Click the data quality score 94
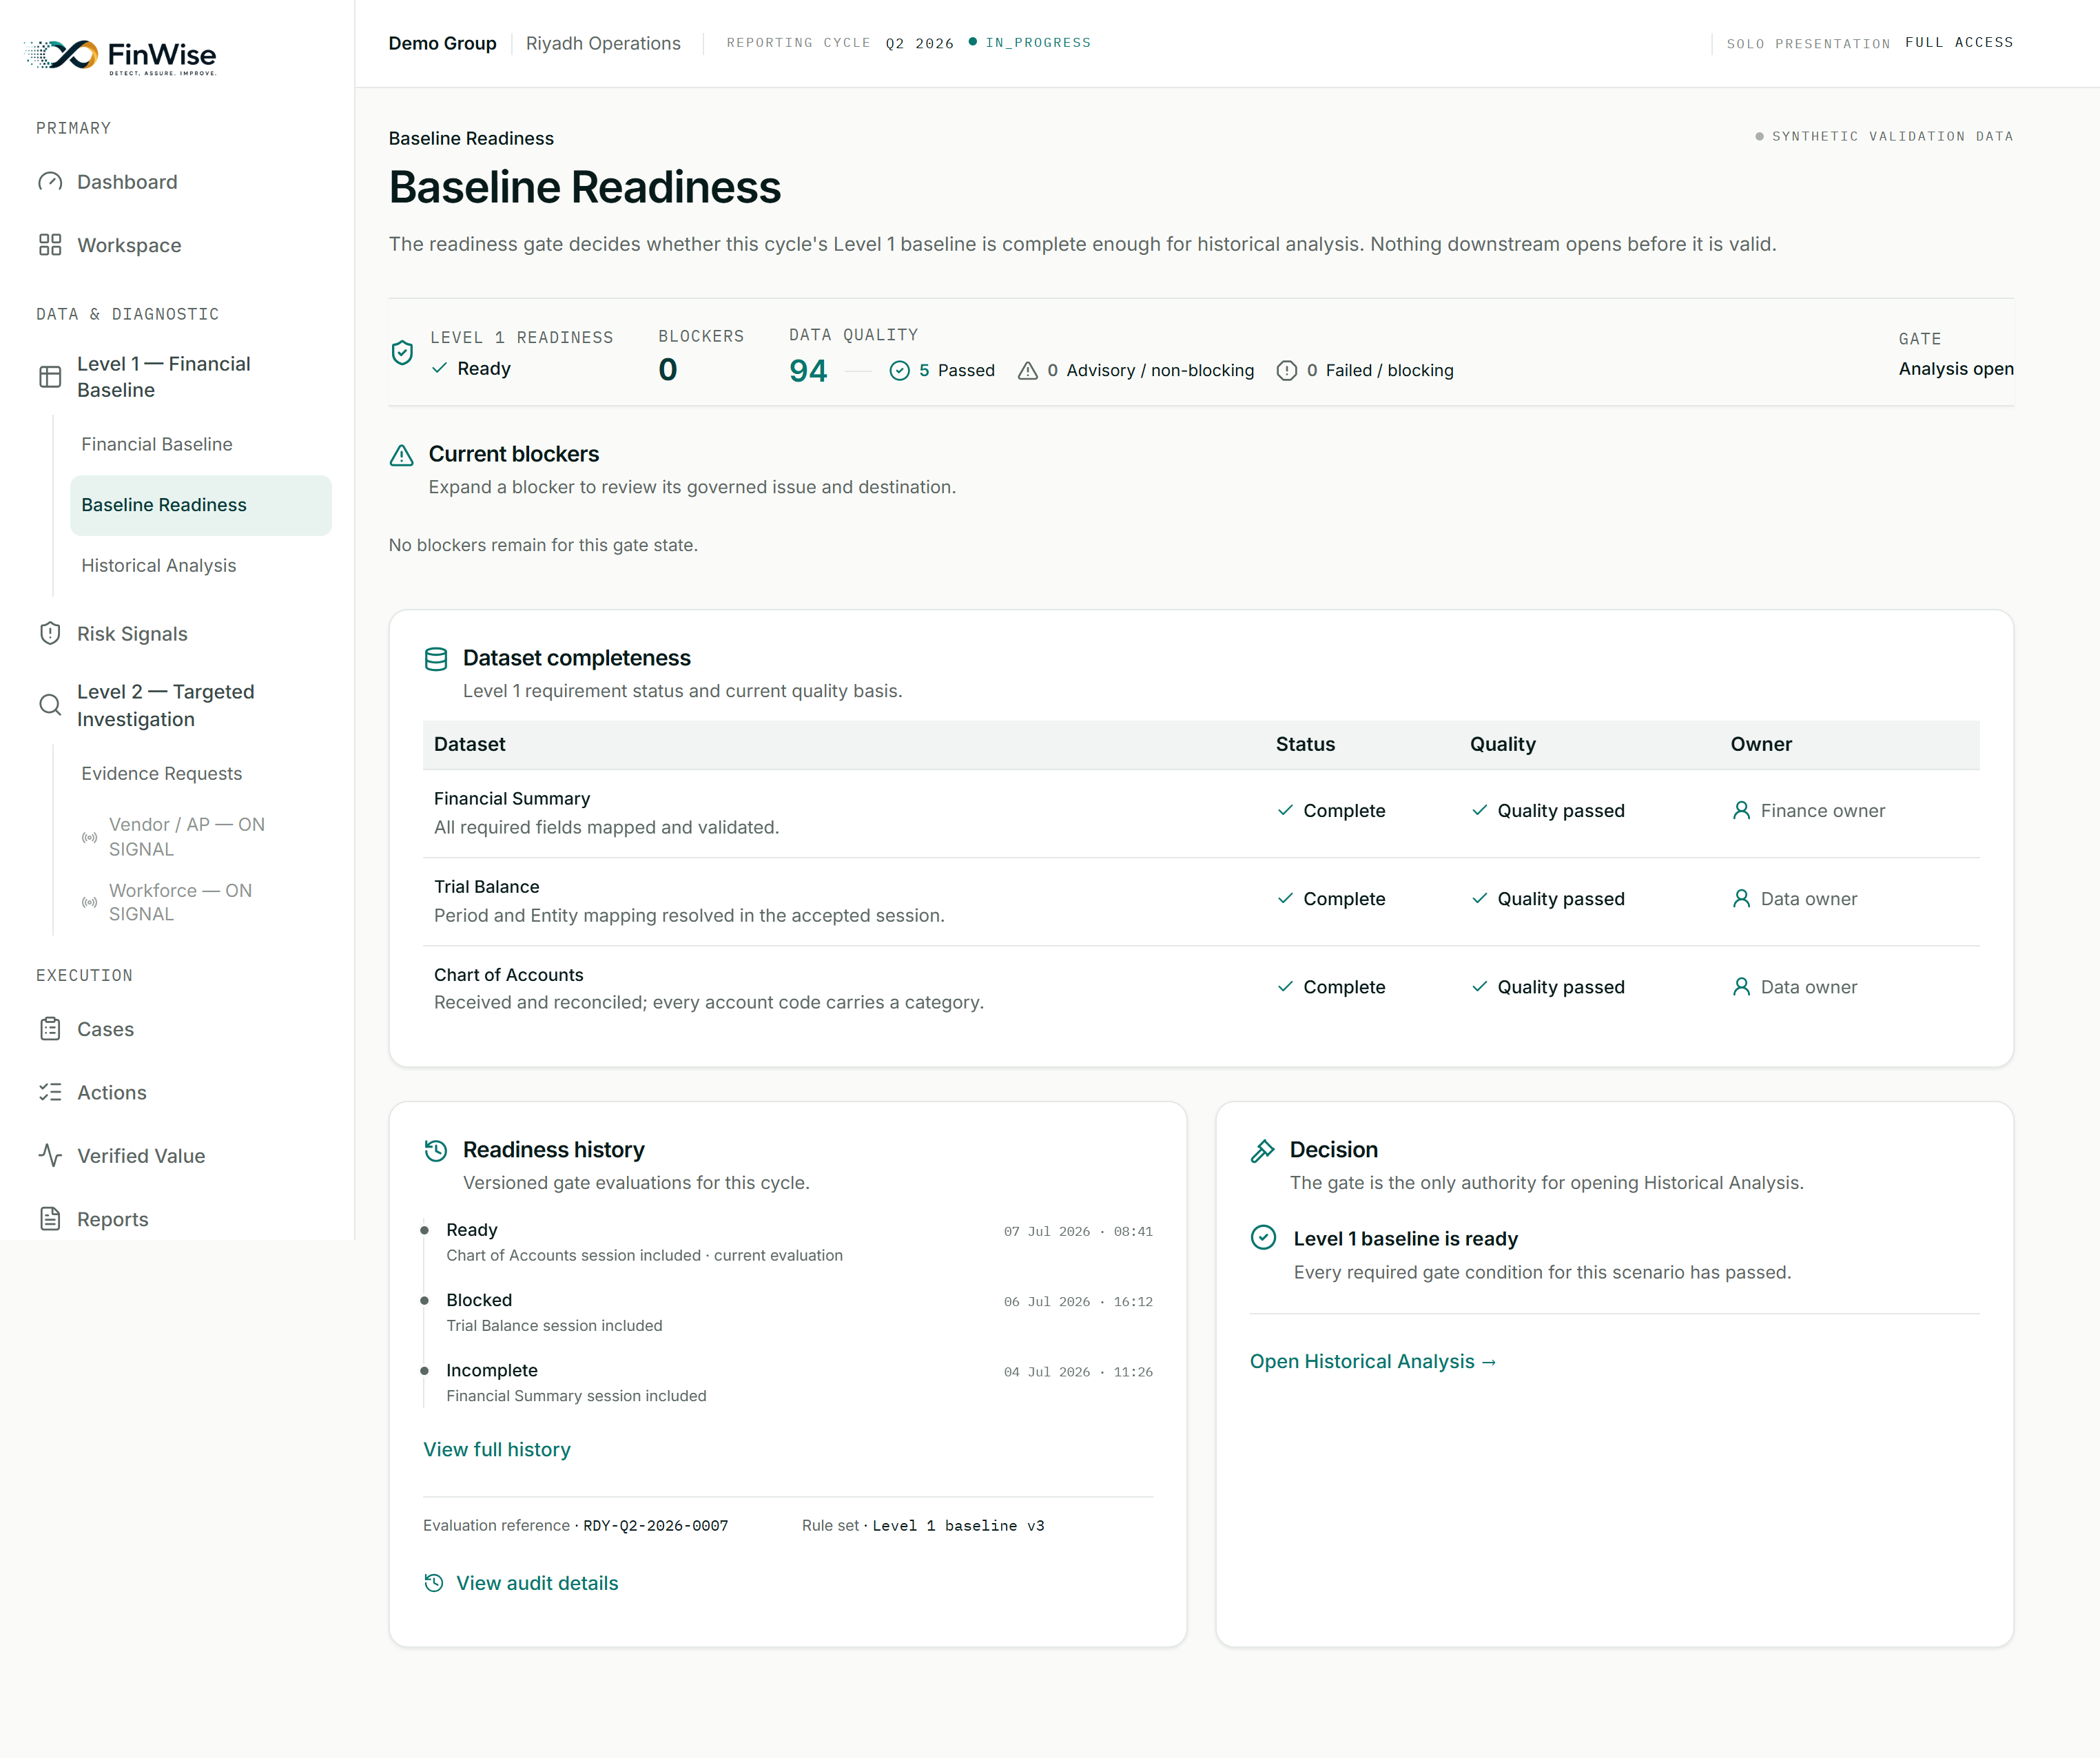Viewport: 2100px width, 1758px height. pyautogui.click(x=808, y=371)
